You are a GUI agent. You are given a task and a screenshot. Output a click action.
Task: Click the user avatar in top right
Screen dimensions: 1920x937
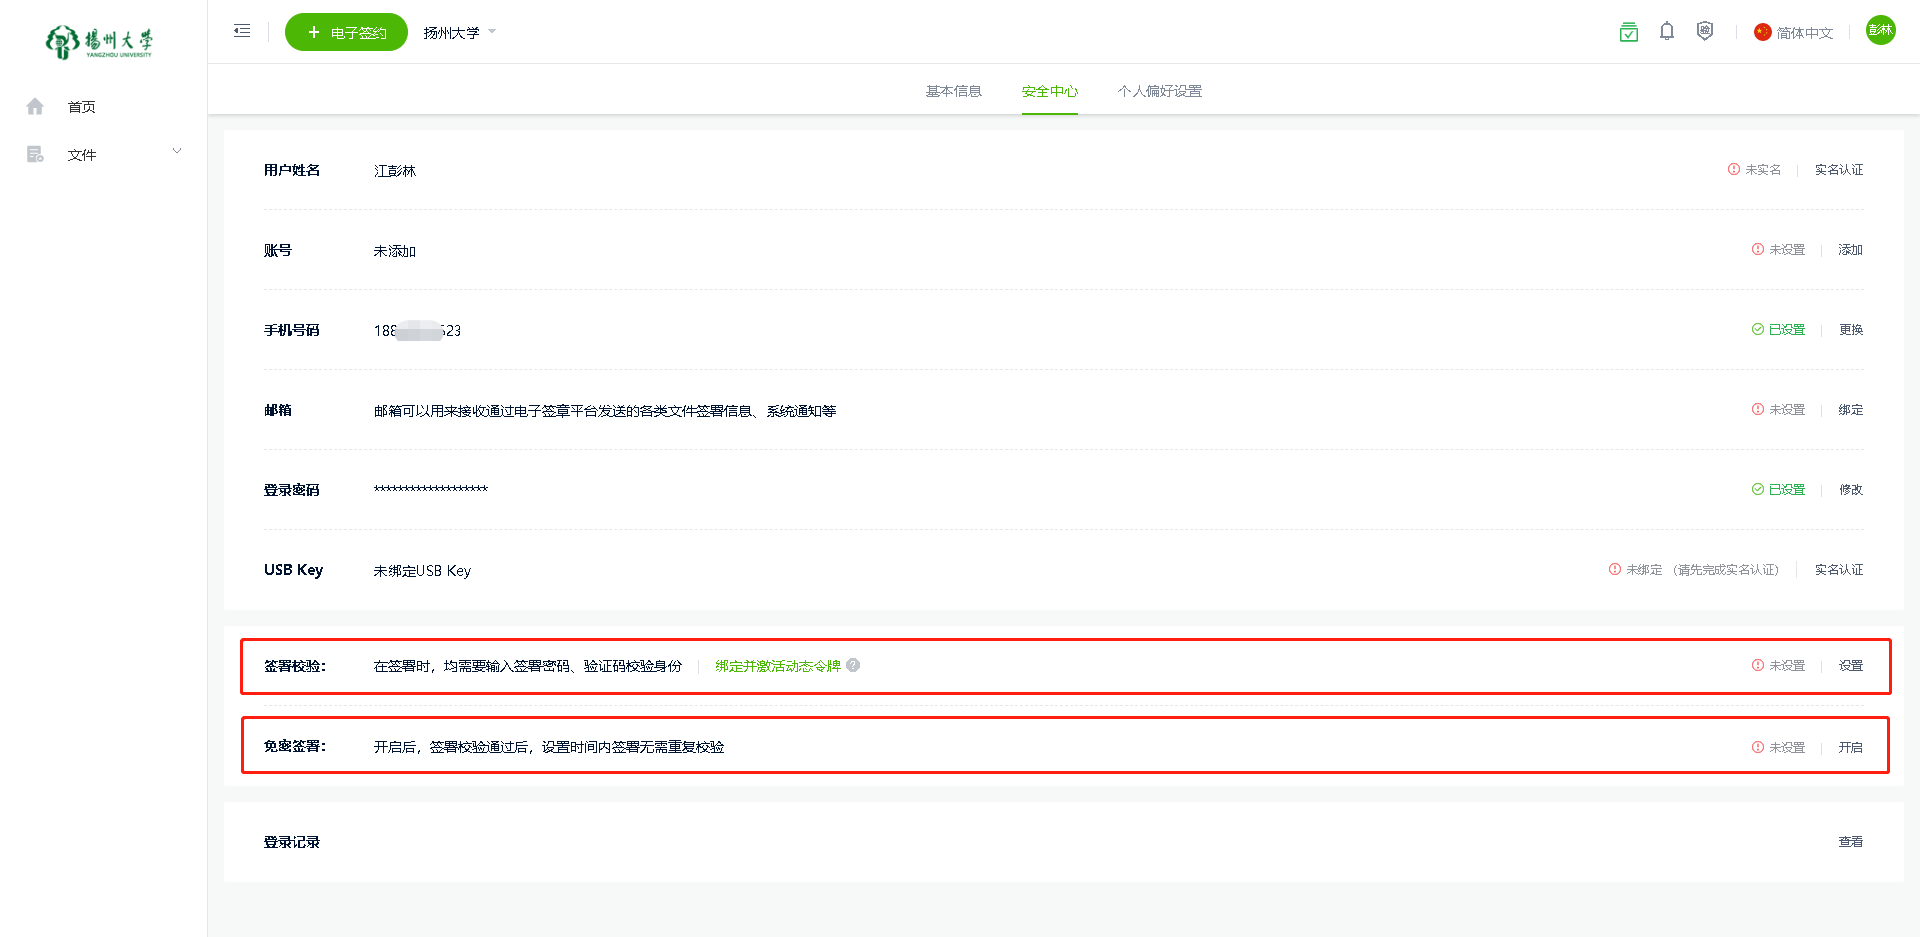click(x=1880, y=31)
